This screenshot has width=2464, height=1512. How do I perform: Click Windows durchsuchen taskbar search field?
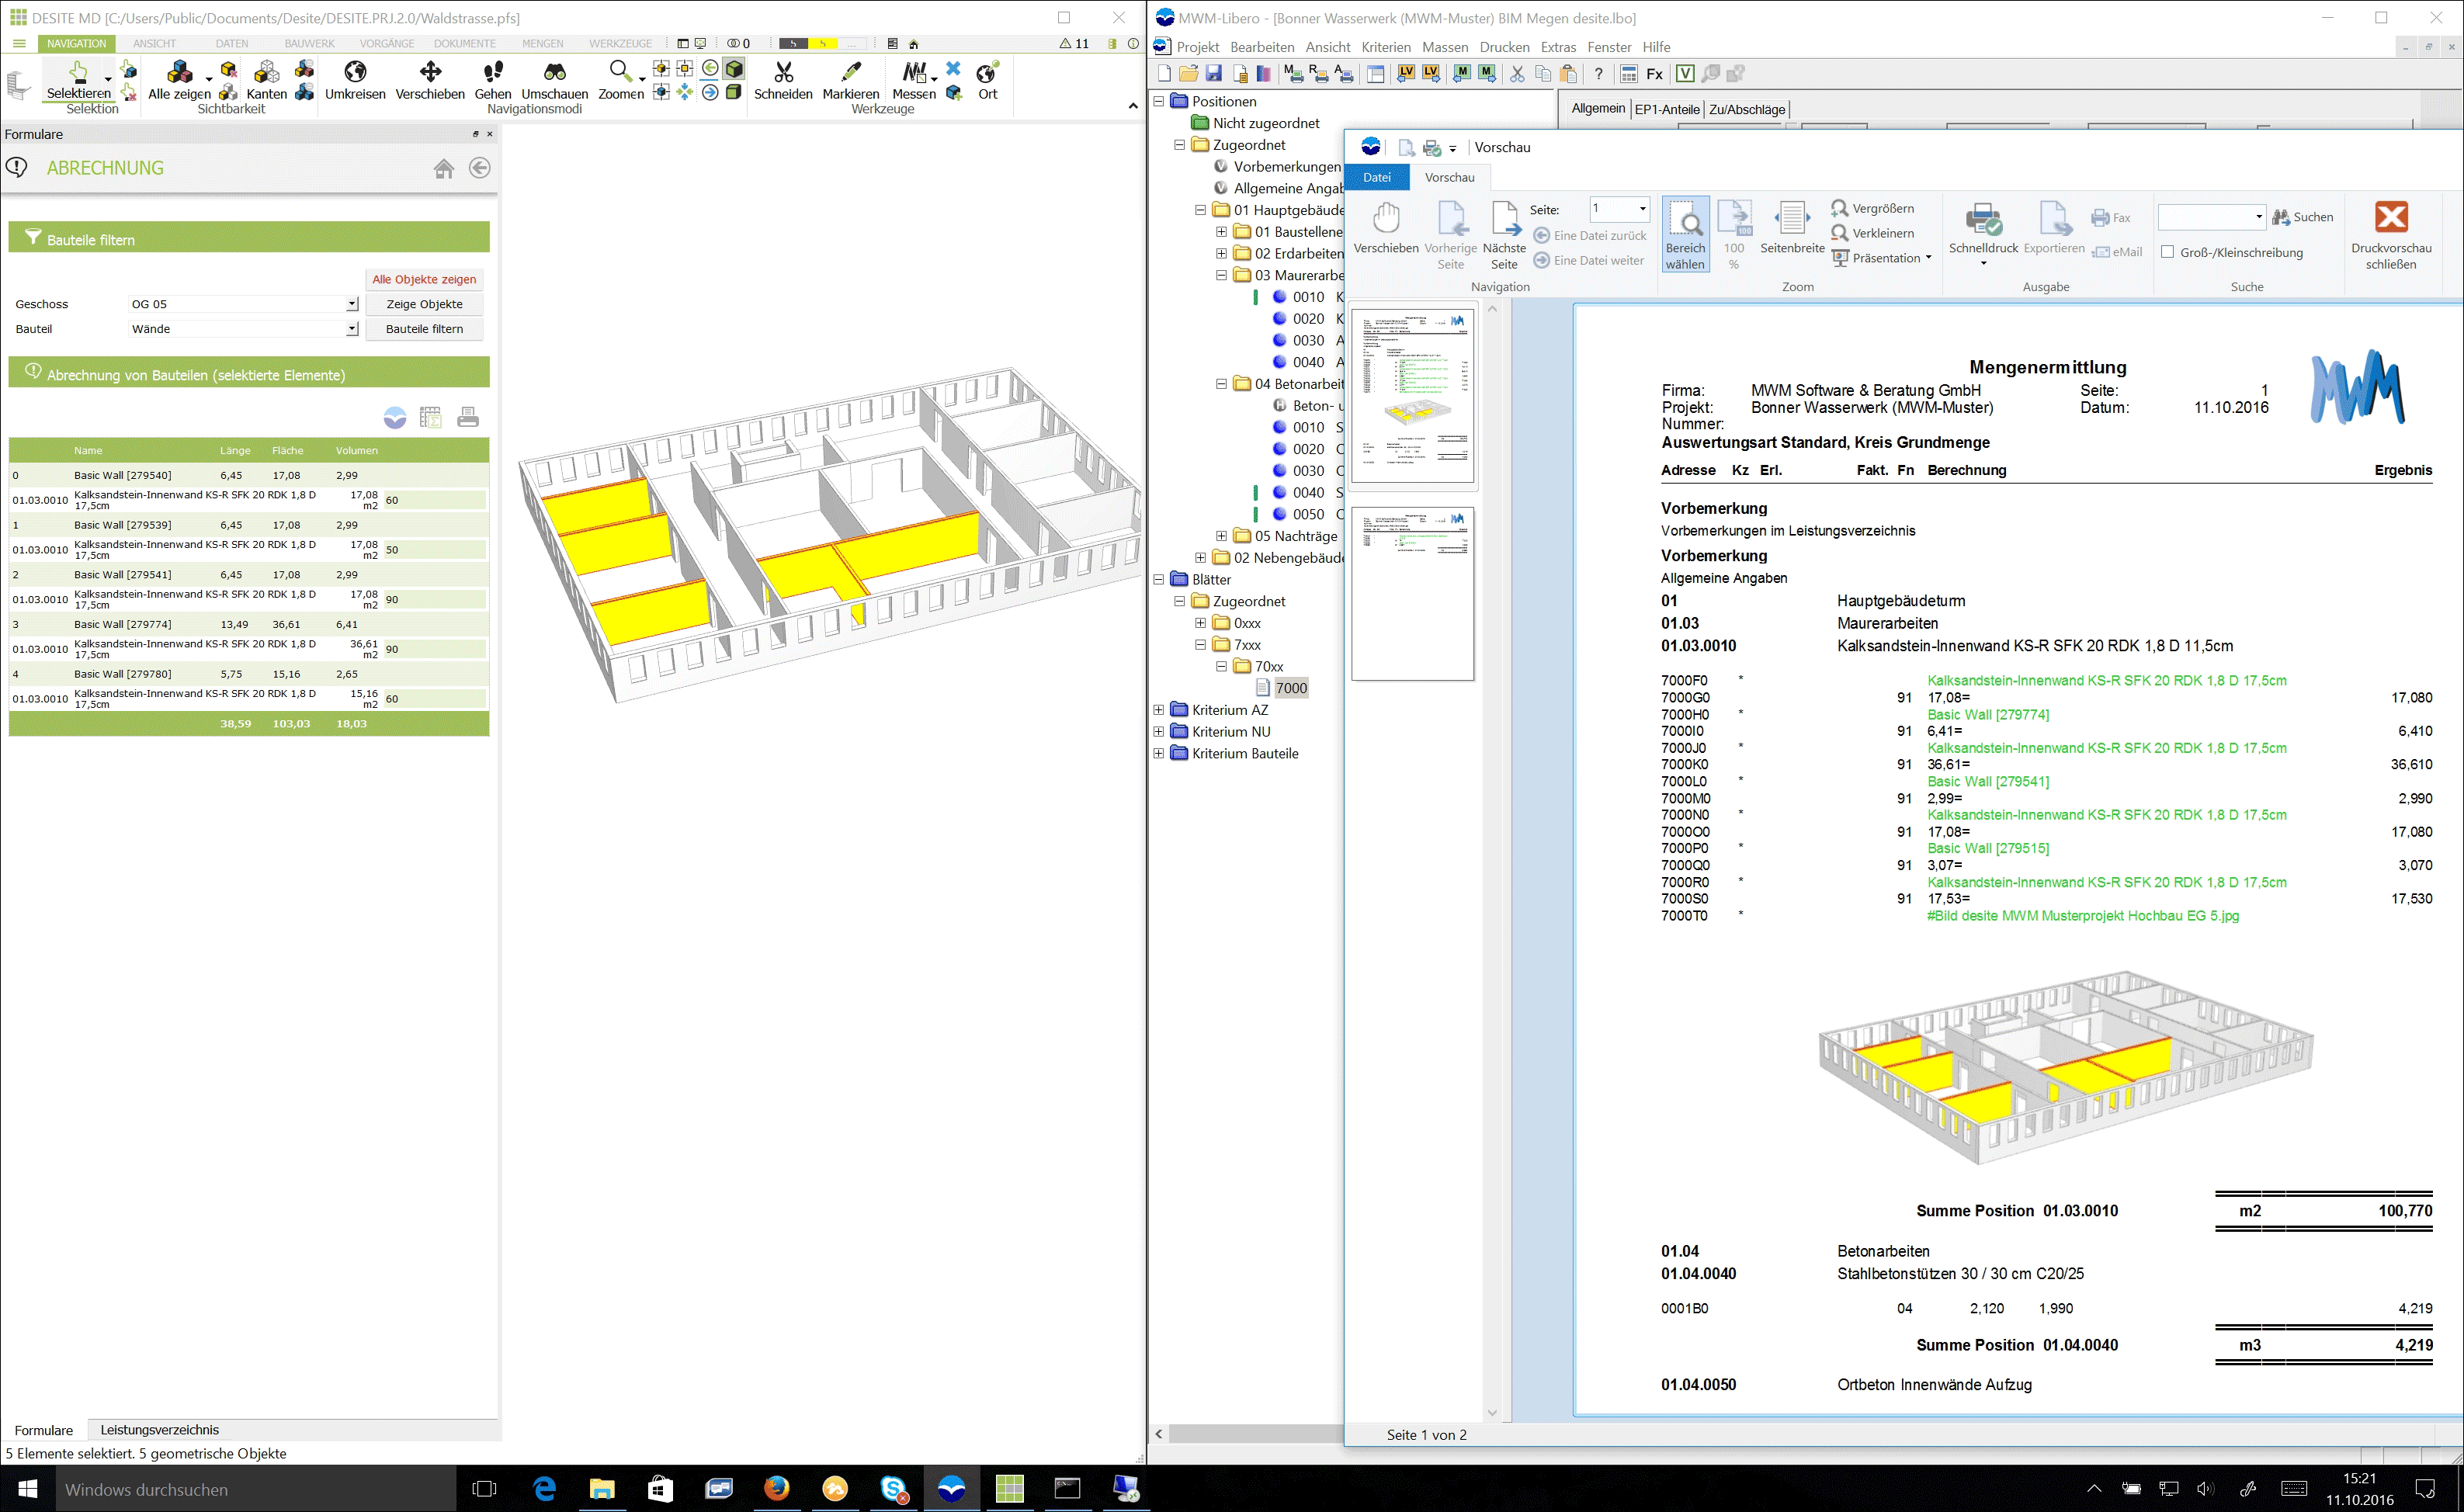(x=255, y=1489)
